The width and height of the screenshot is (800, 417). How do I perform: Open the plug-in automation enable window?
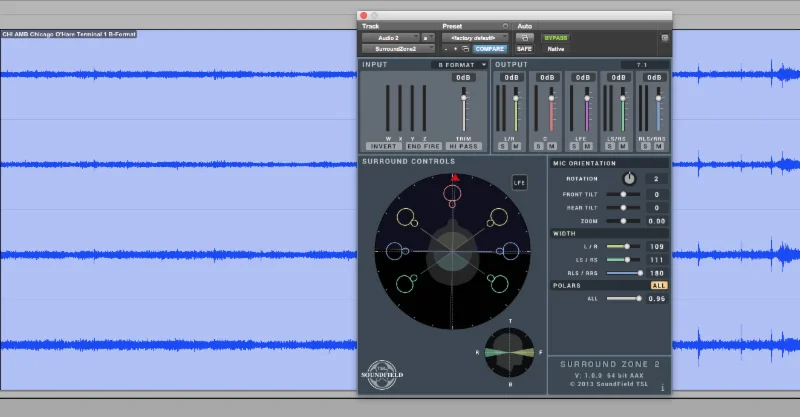(524, 38)
